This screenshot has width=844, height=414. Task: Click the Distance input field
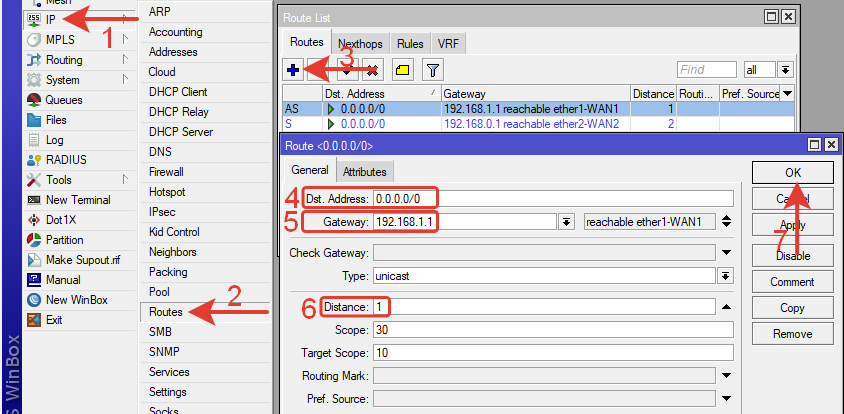[544, 307]
